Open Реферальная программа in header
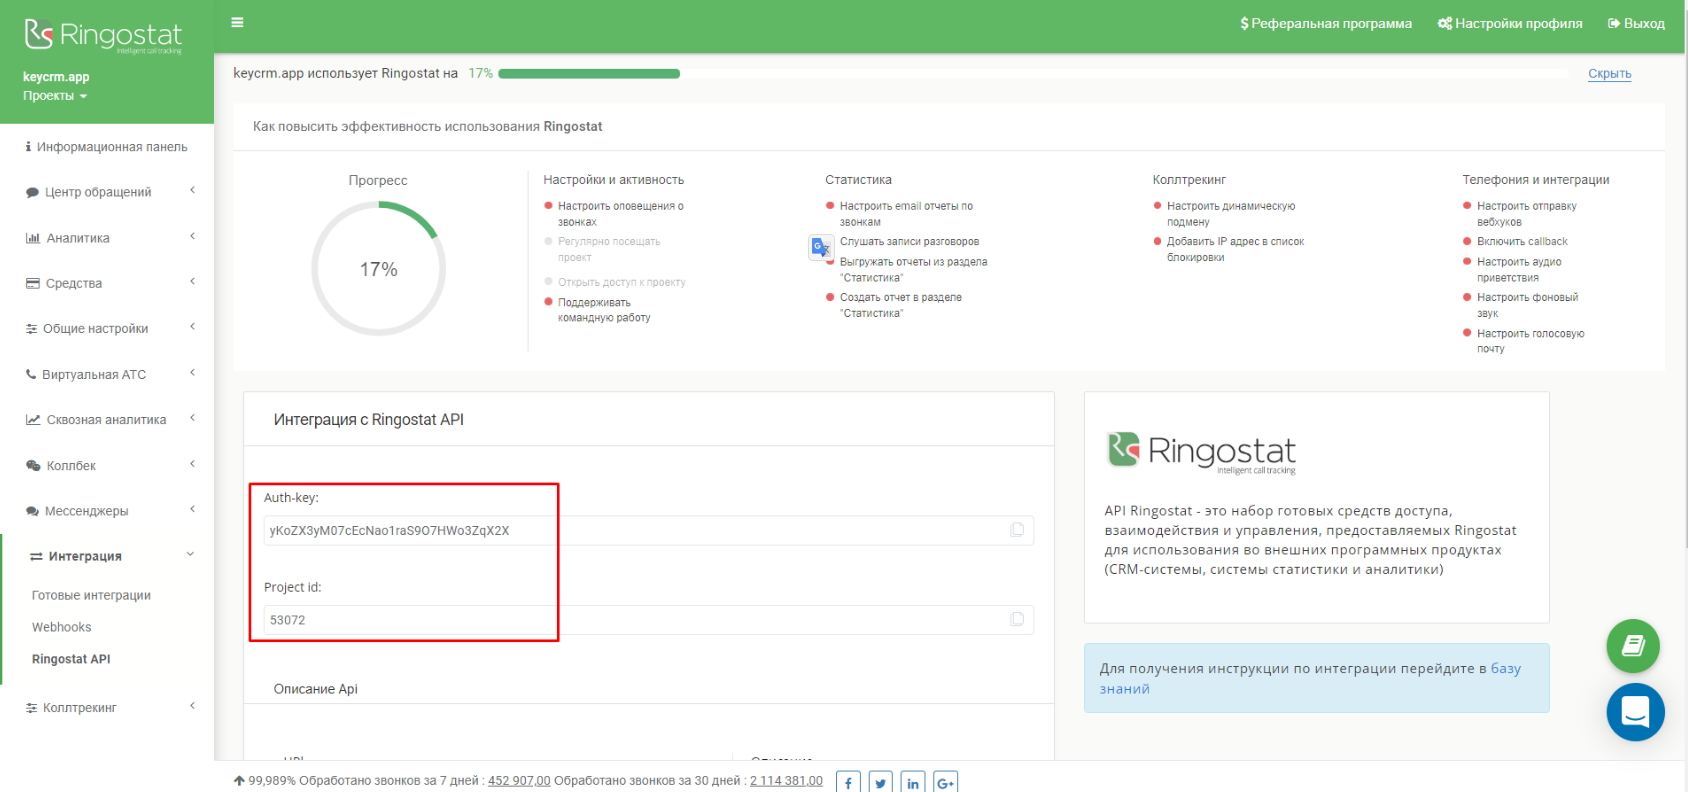The image size is (1688, 792). point(1326,23)
